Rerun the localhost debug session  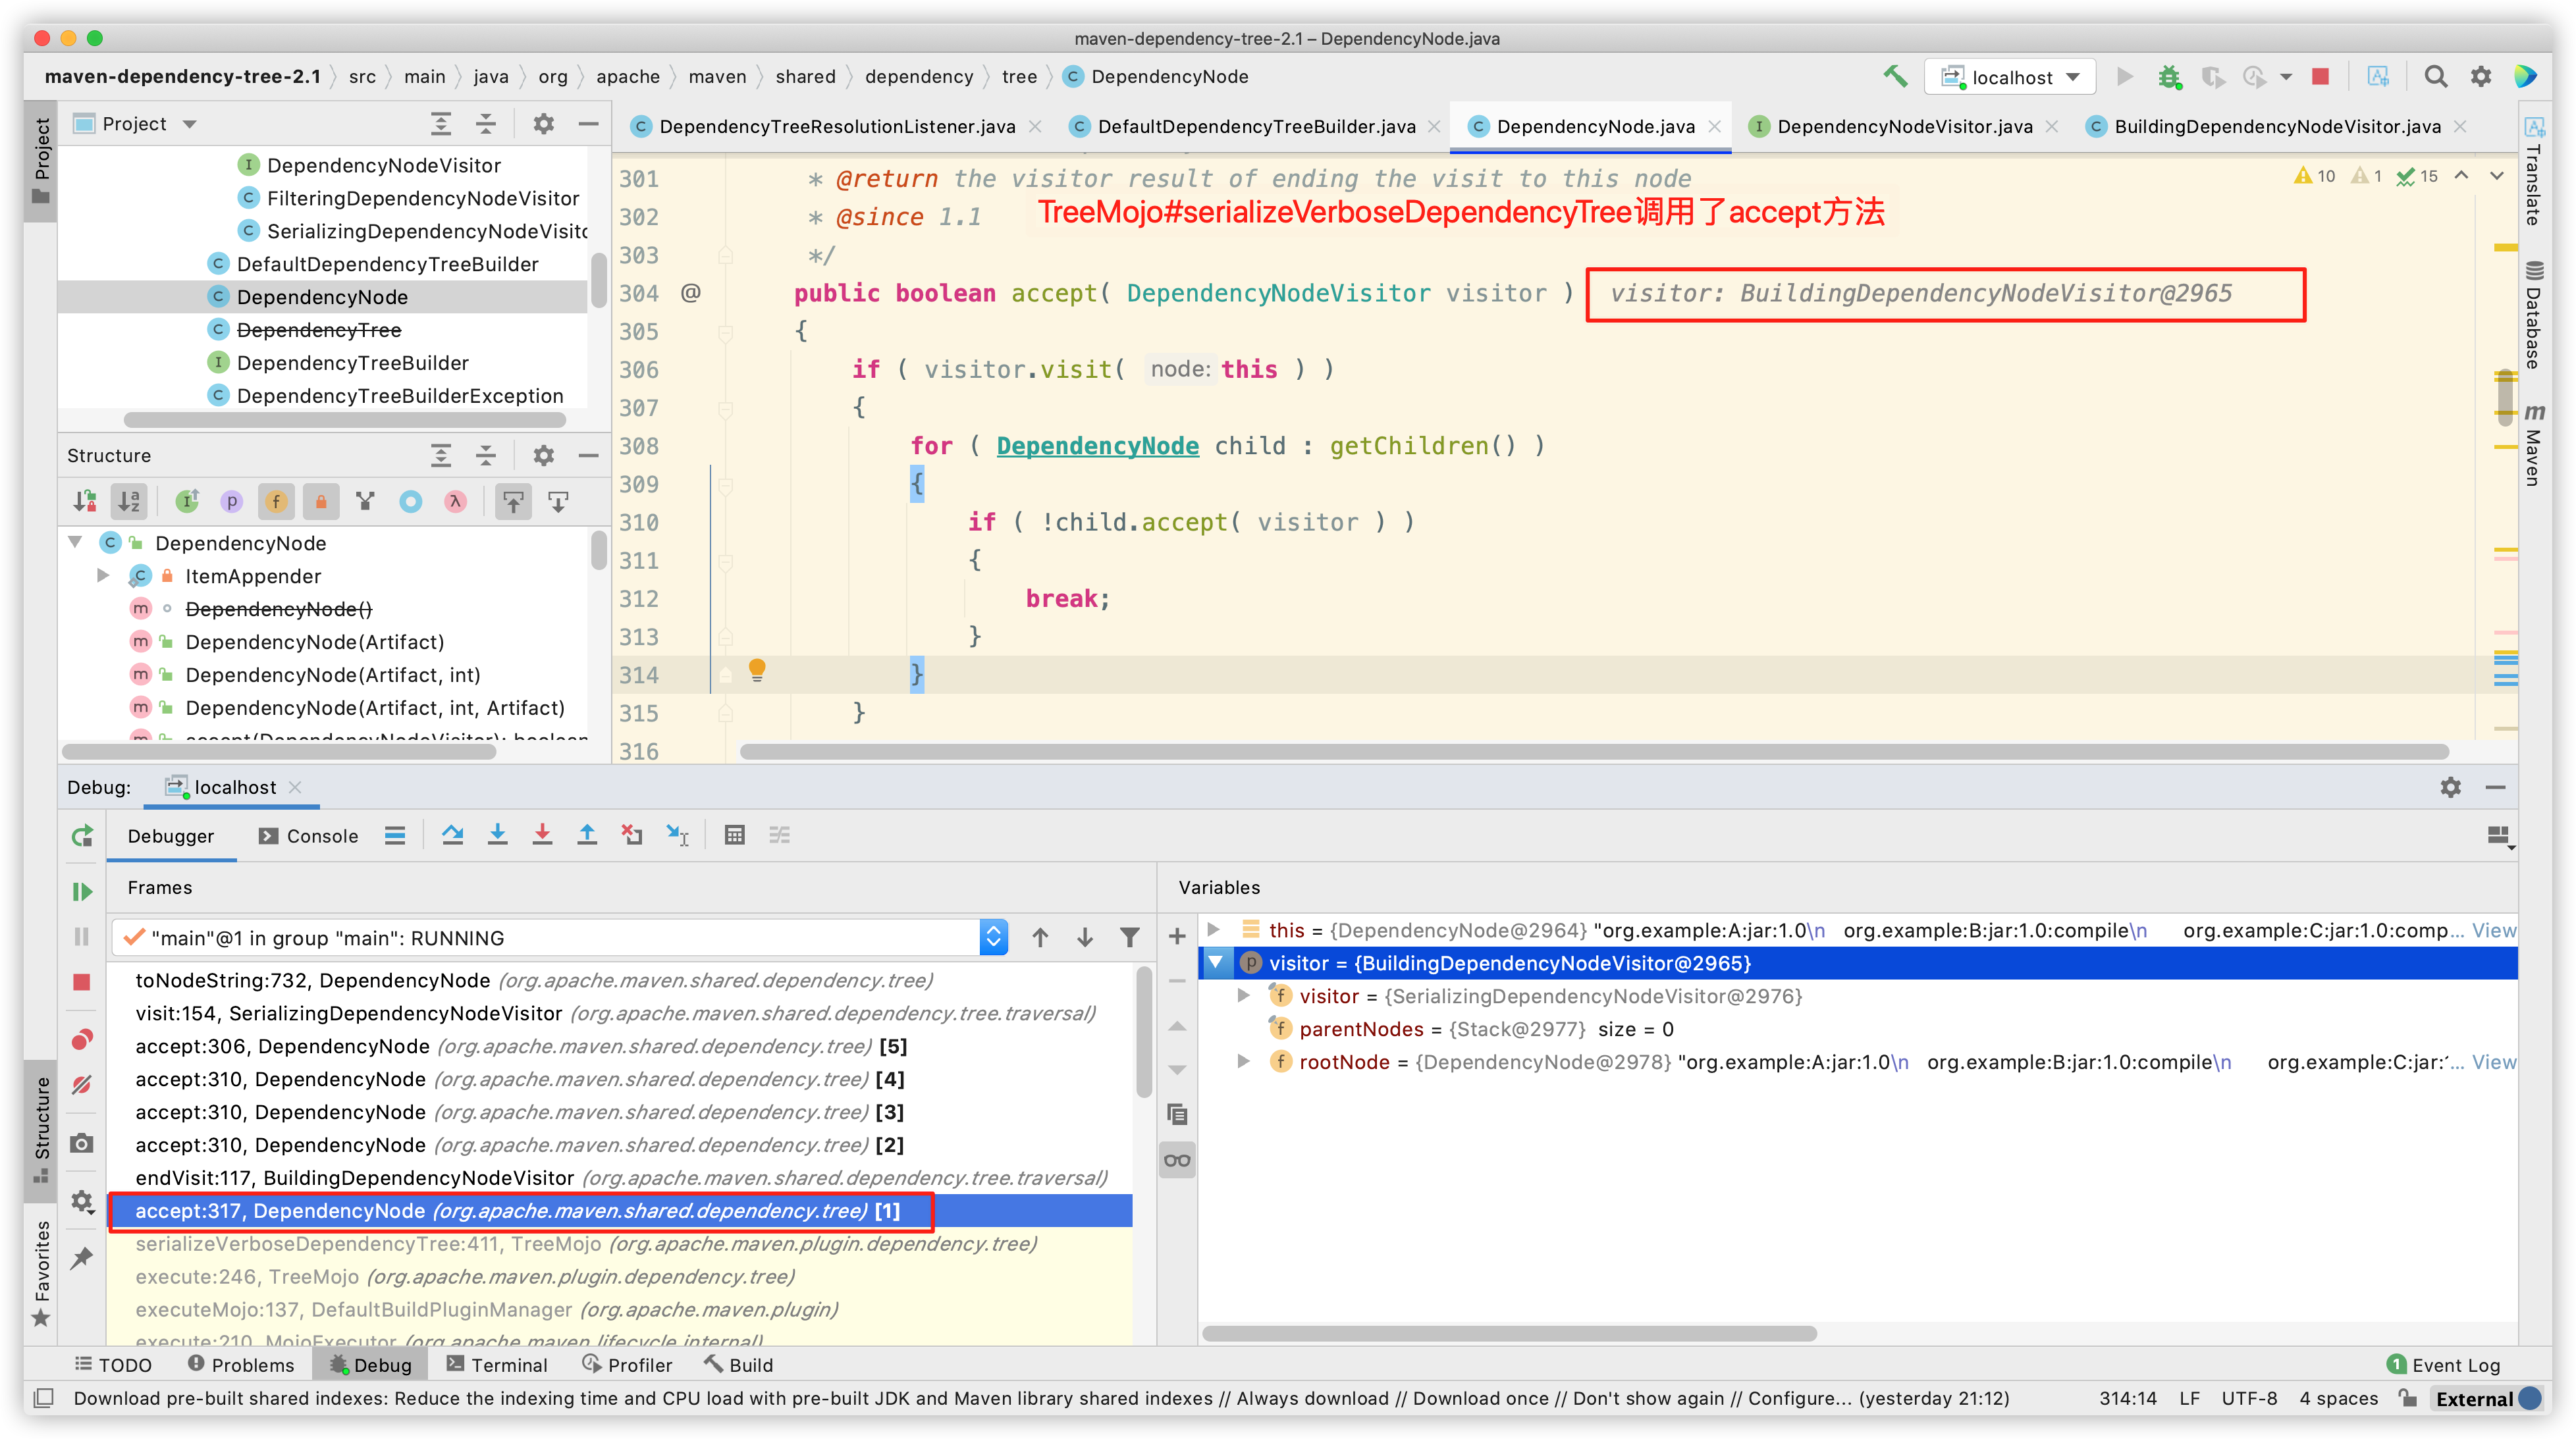[82, 835]
